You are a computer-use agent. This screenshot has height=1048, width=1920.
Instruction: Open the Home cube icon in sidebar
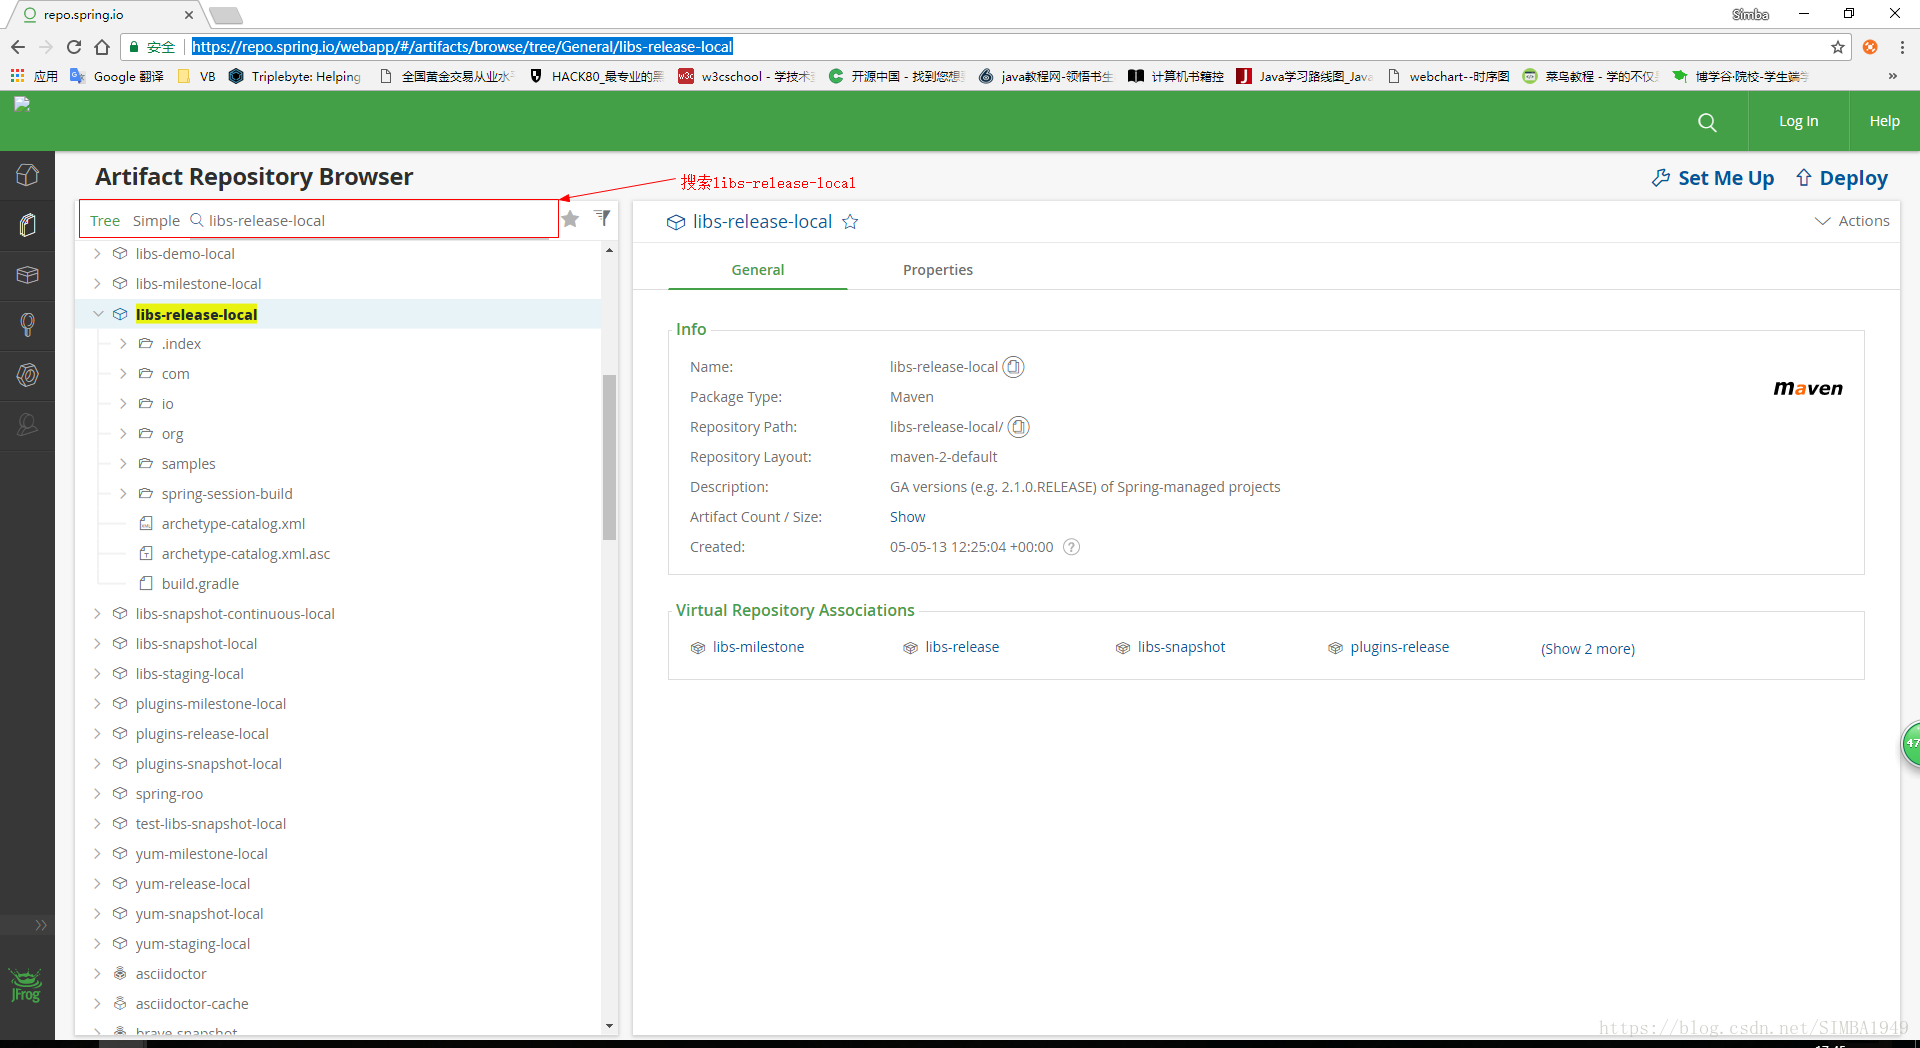tap(27, 175)
